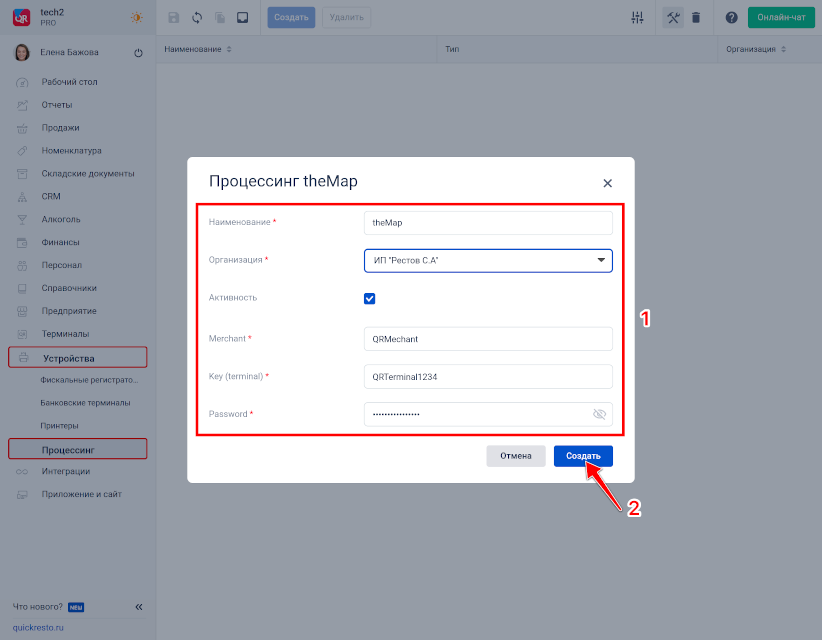This screenshot has height=640, width=822.
Task: Sort by Организация column arrows
Action: point(784,49)
